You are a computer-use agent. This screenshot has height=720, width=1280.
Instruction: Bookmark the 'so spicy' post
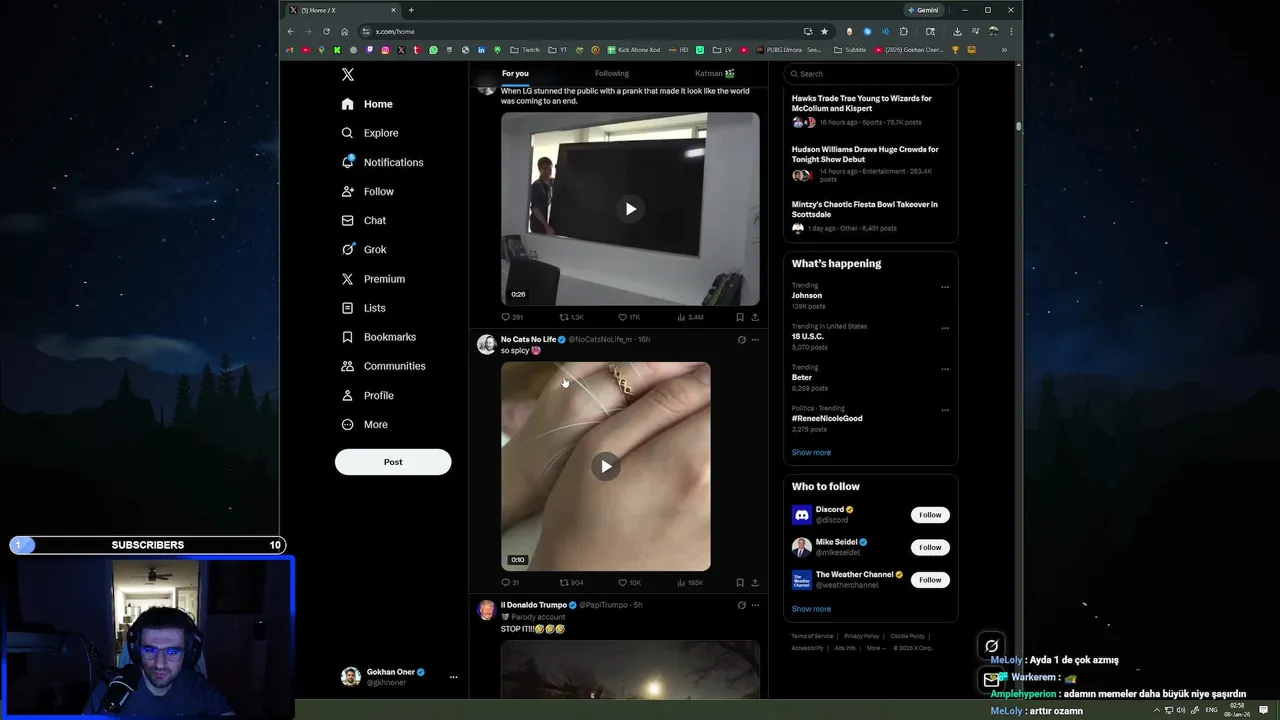(x=740, y=582)
